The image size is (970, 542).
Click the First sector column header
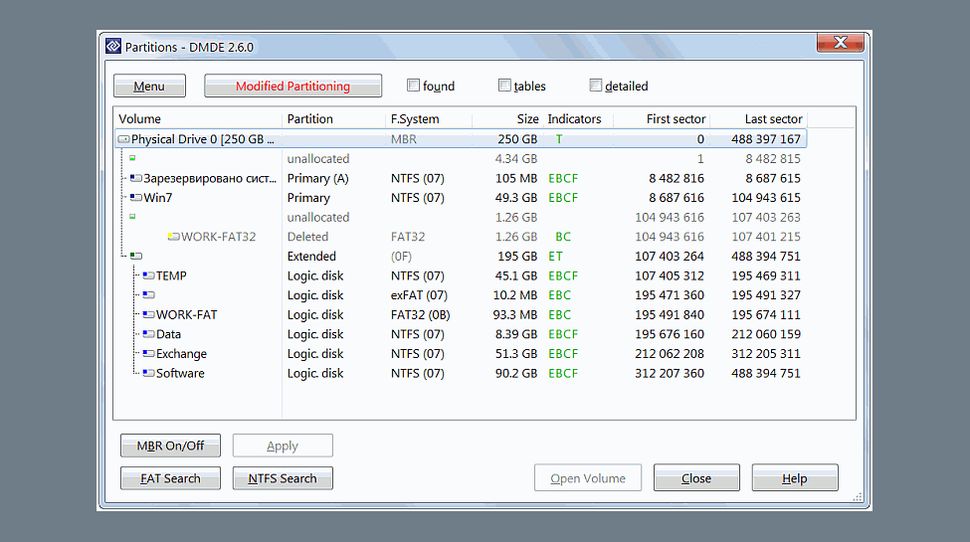click(x=661, y=119)
